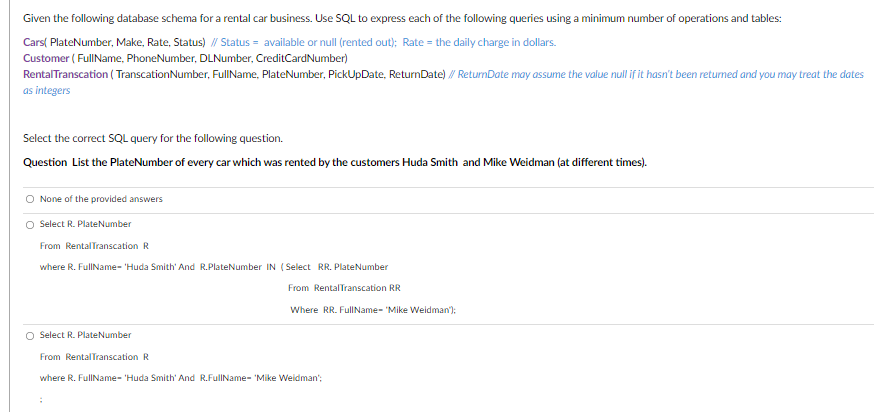Click the "as integers" italic text
The image size is (880, 412).
pyautogui.click(x=47, y=90)
